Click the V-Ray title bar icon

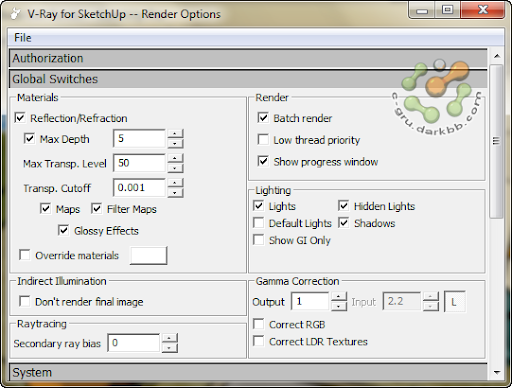(15, 14)
